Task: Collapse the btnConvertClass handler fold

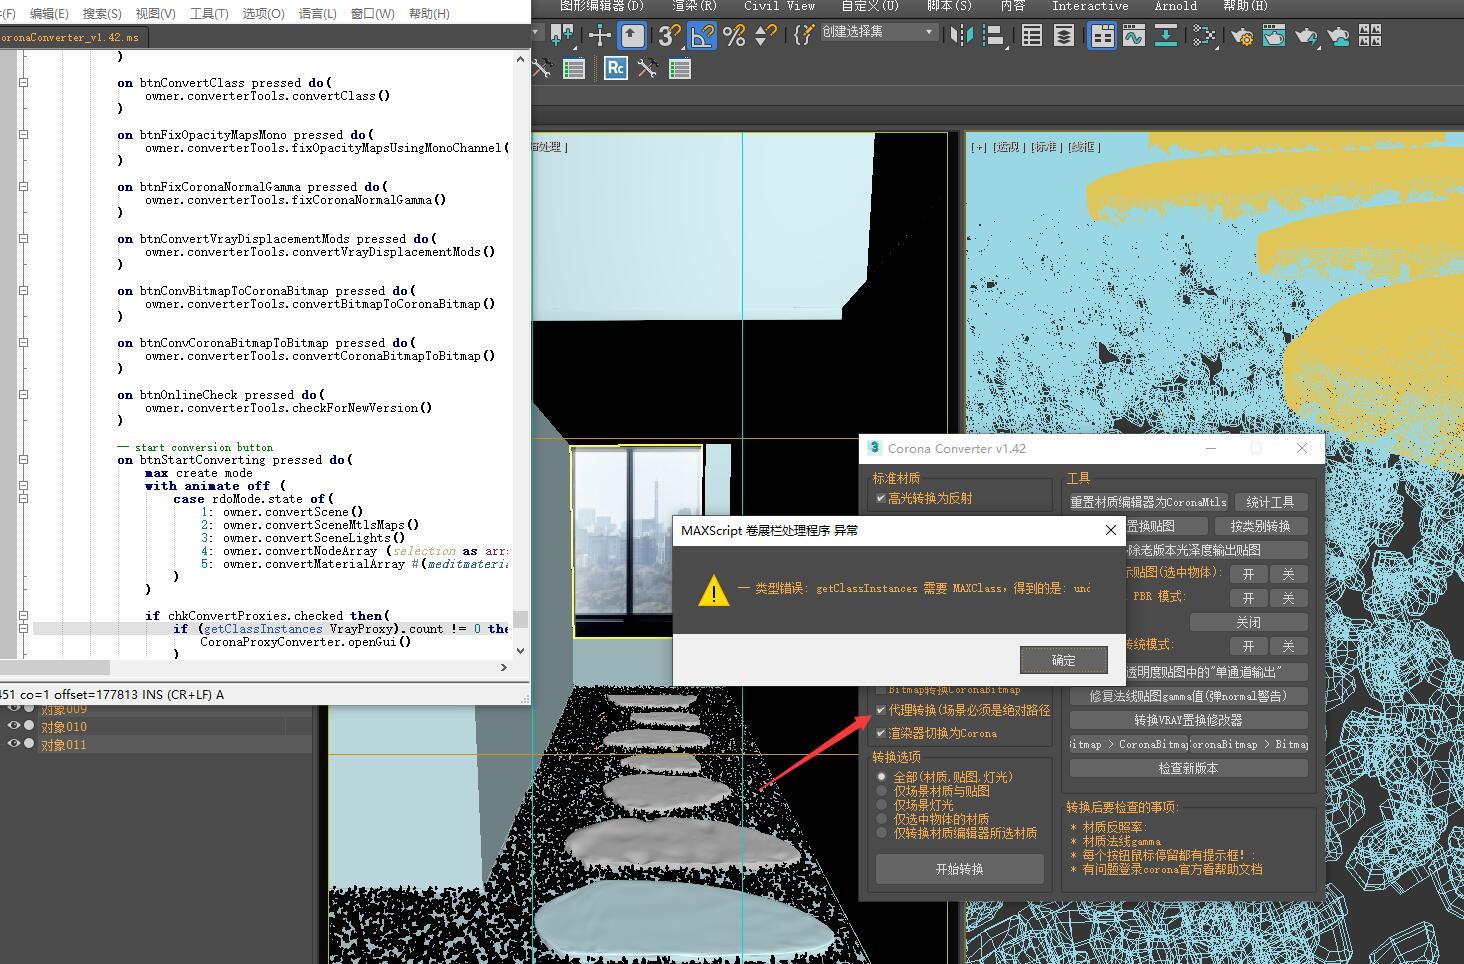Action: (23, 83)
